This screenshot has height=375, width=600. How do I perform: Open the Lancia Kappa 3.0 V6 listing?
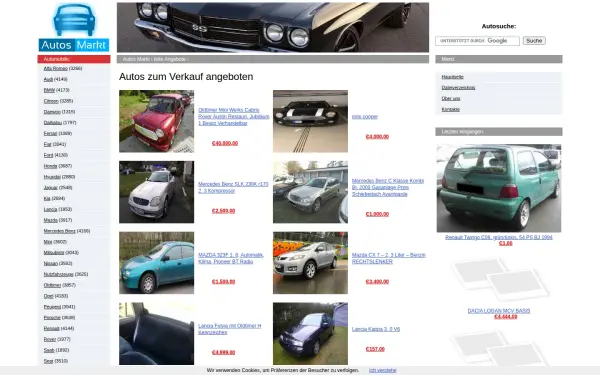coord(376,329)
